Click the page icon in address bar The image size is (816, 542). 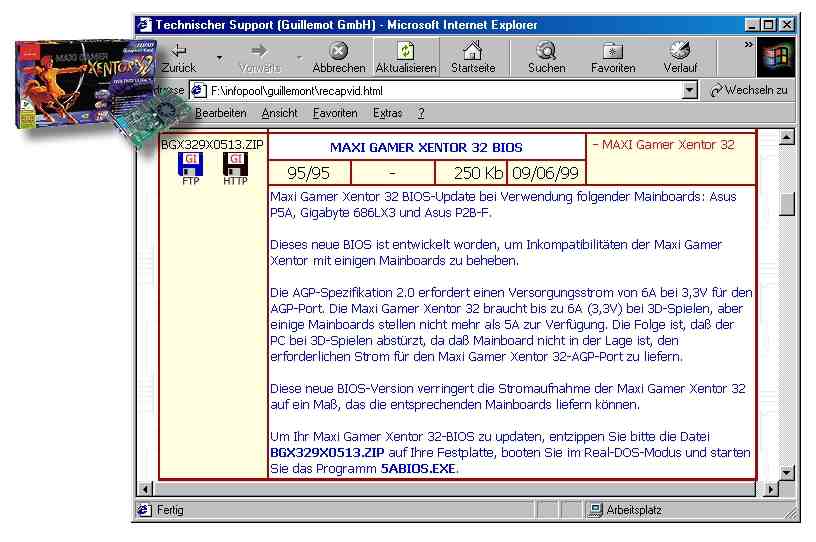coord(198,91)
